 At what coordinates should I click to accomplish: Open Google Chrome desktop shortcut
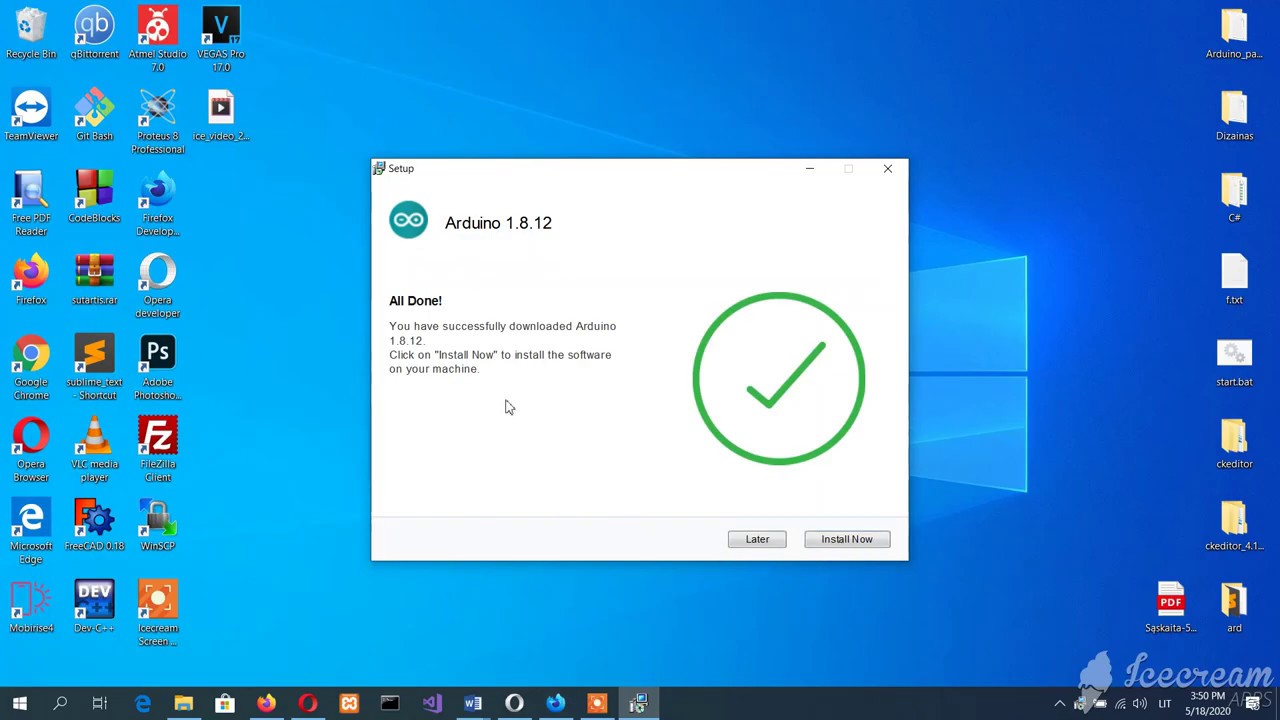click(x=31, y=368)
